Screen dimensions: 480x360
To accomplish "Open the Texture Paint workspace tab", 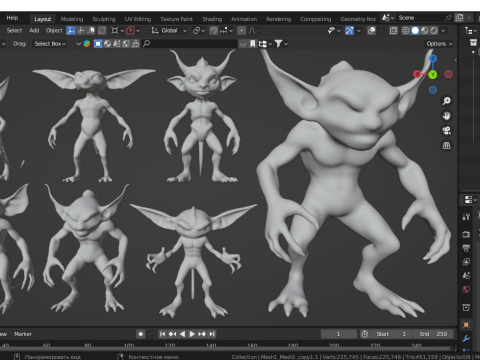I will click(176, 19).
